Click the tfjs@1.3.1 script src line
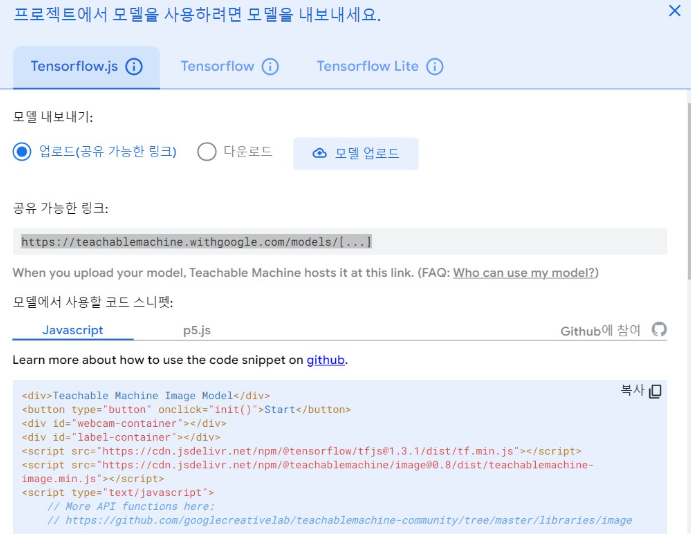Screen dimensions: 691x534 click(x=301, y=451)
